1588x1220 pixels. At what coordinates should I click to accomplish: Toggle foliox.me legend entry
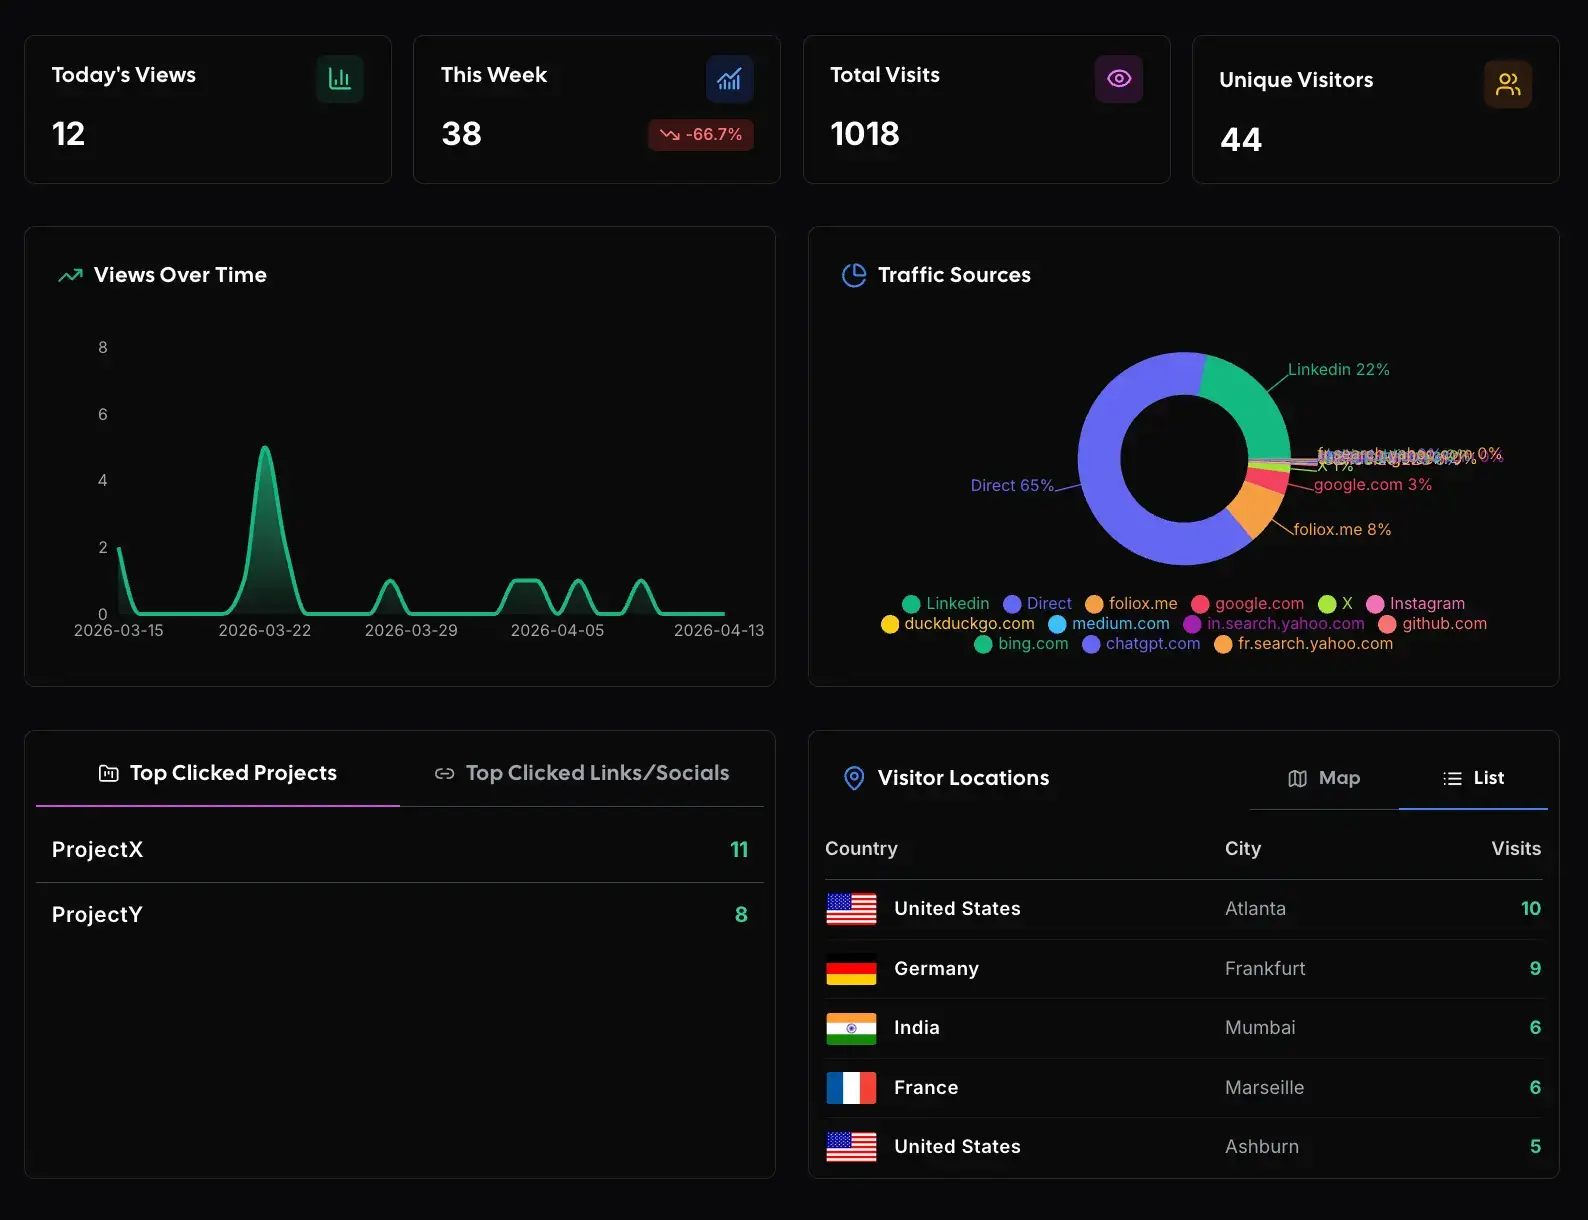pyautogui.click(x=1131, y=604)
